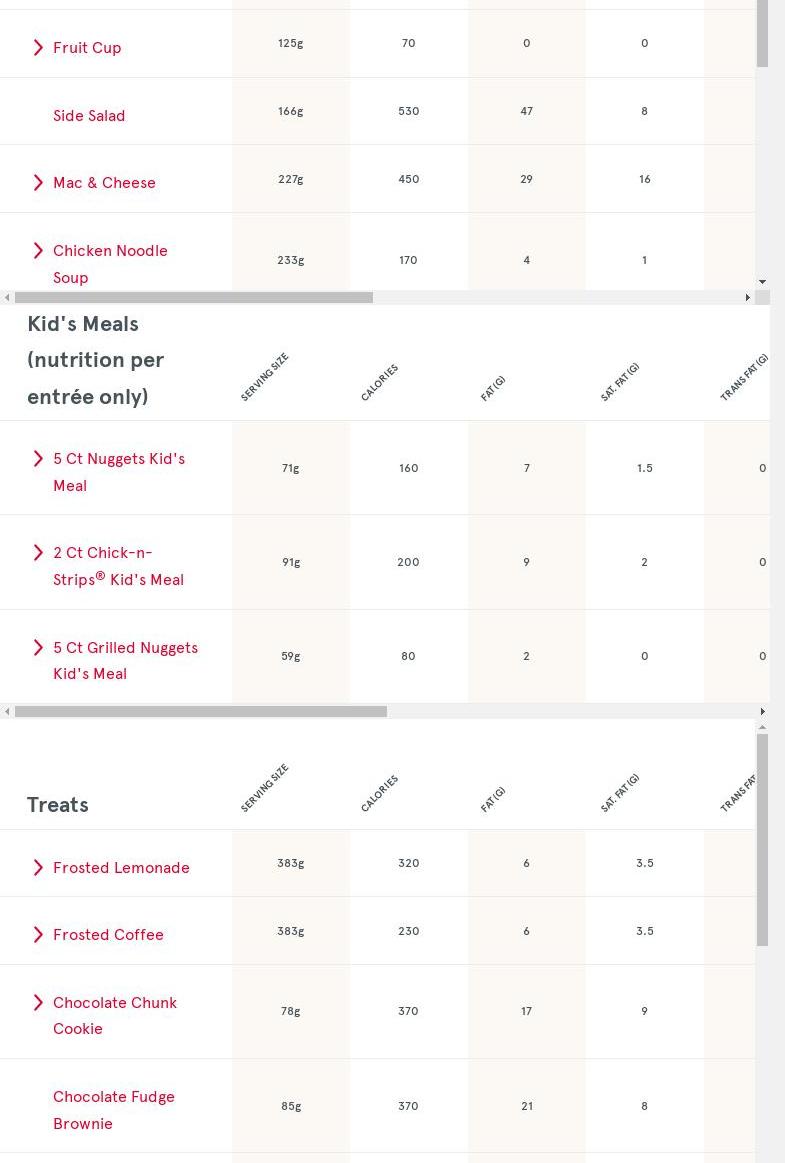
Task: Expand the Frosted Coffee row chevron
Action: coord(38,935)
